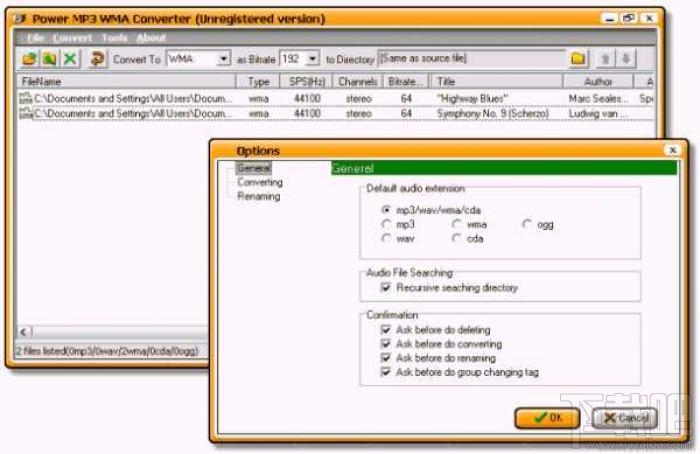Click the 2 files listed status bar text
The width and height of the screenshot is (700, 454).
[107, 351]
